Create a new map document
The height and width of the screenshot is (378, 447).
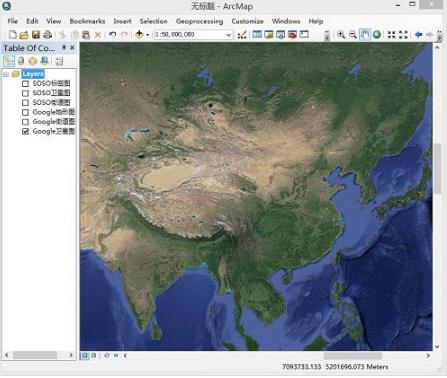[13, 34]
